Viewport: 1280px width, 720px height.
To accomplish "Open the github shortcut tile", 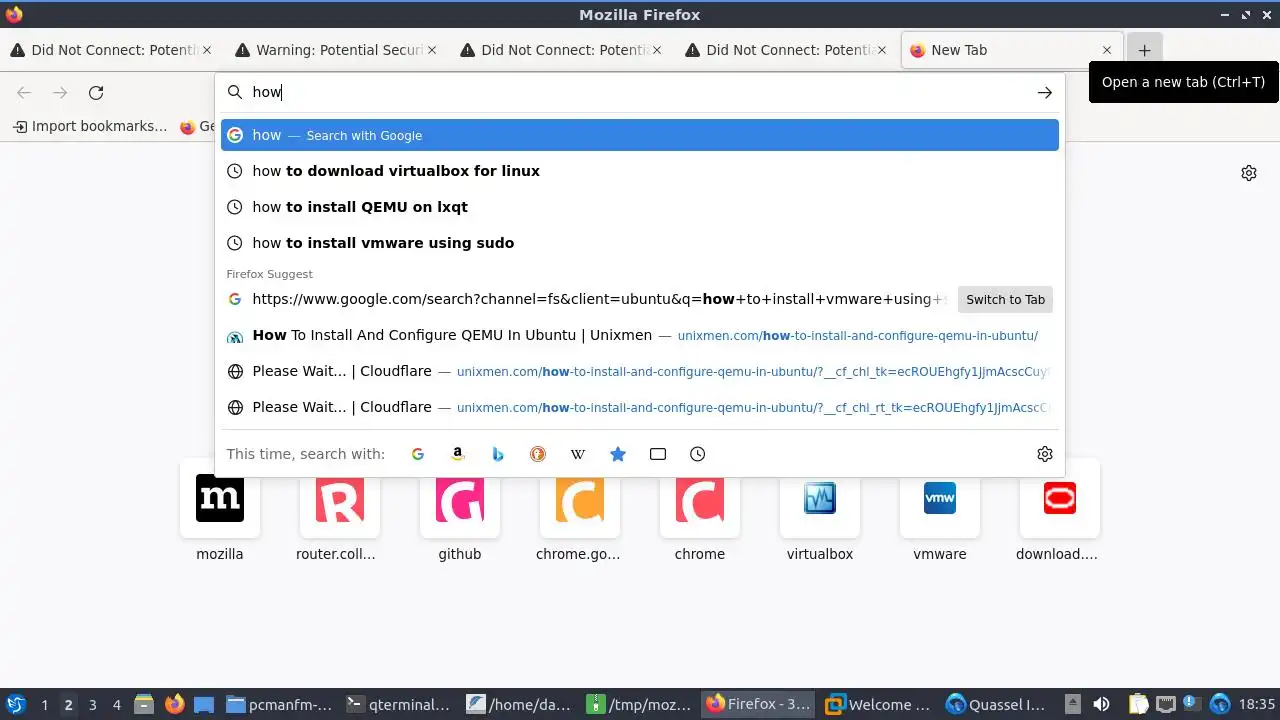I will [460, 510].
